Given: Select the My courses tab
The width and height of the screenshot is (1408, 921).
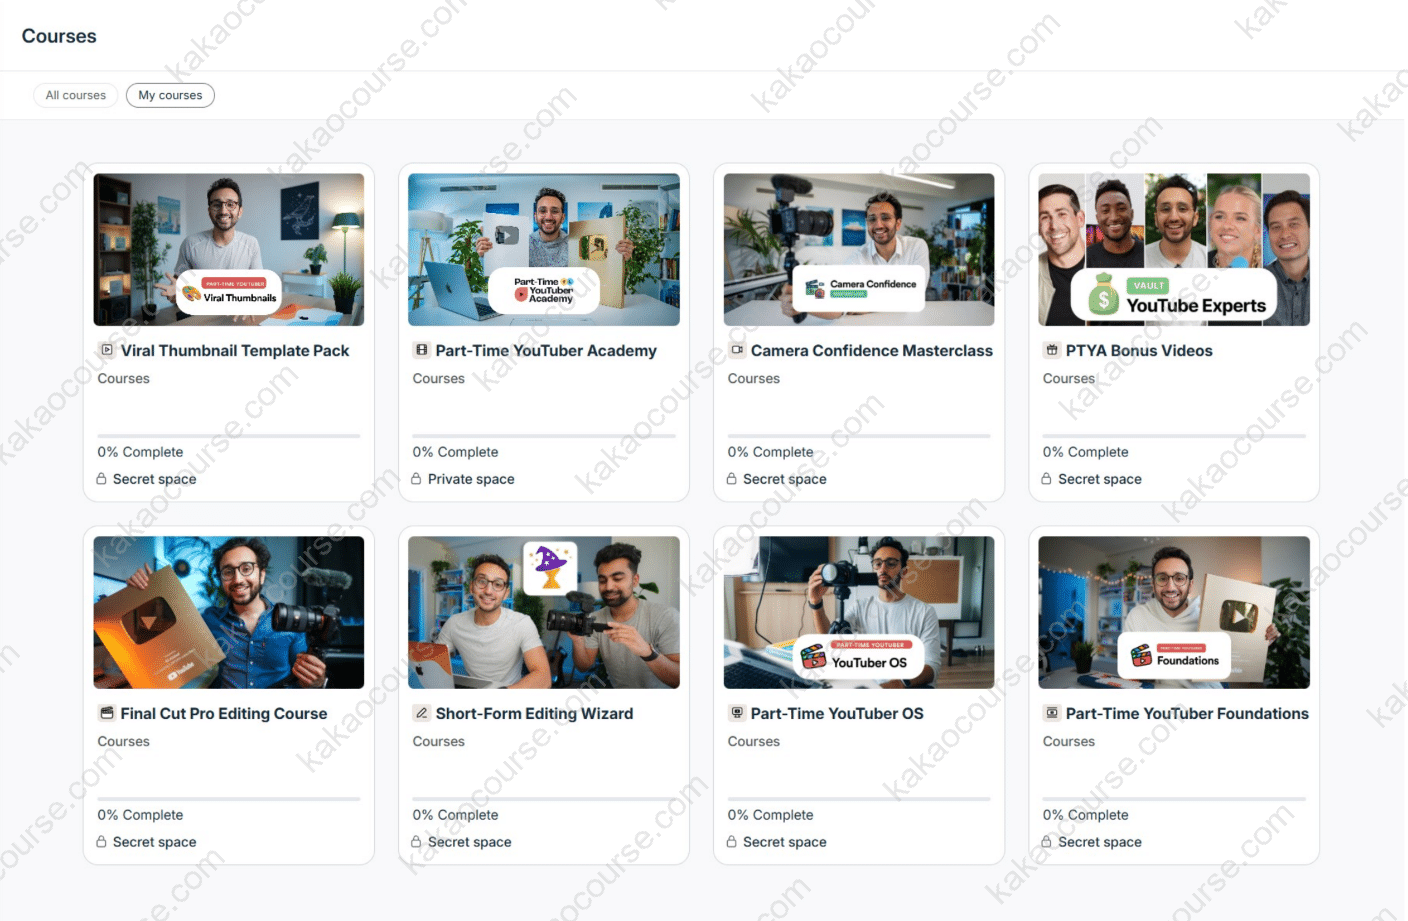Looking at the screenshot, I should (170, 95).
